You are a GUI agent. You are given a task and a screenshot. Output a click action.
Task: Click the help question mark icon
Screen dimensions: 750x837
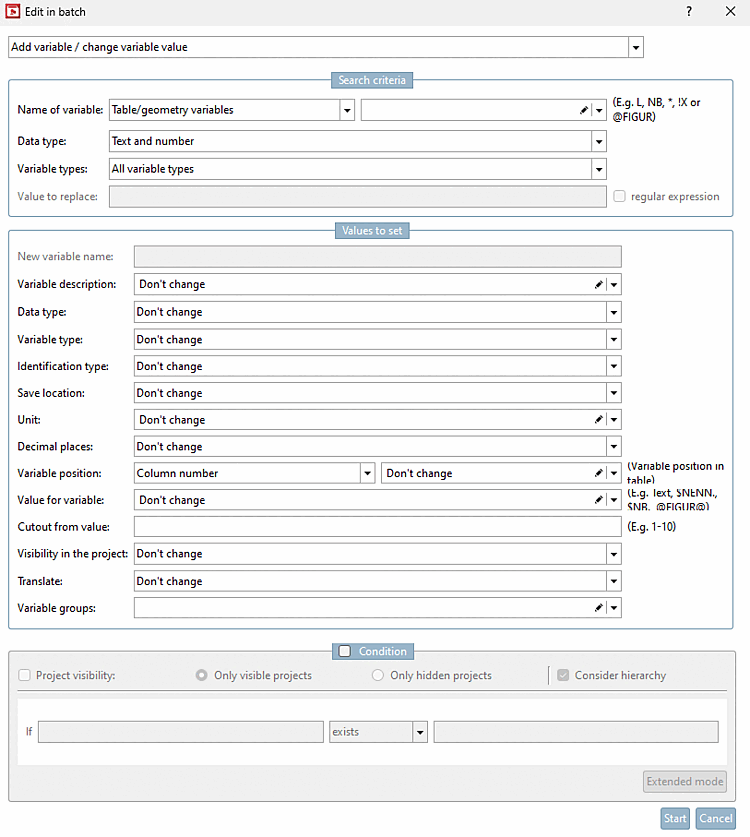click(x=688, y=12)
